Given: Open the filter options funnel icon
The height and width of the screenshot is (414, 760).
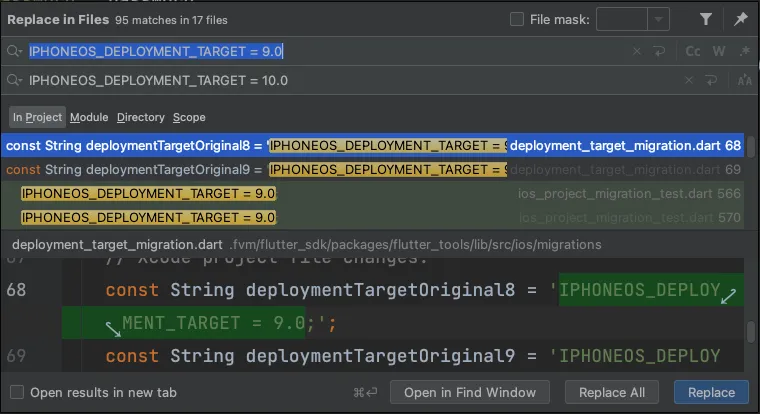Looking at the screenshot, I should 706,19.
